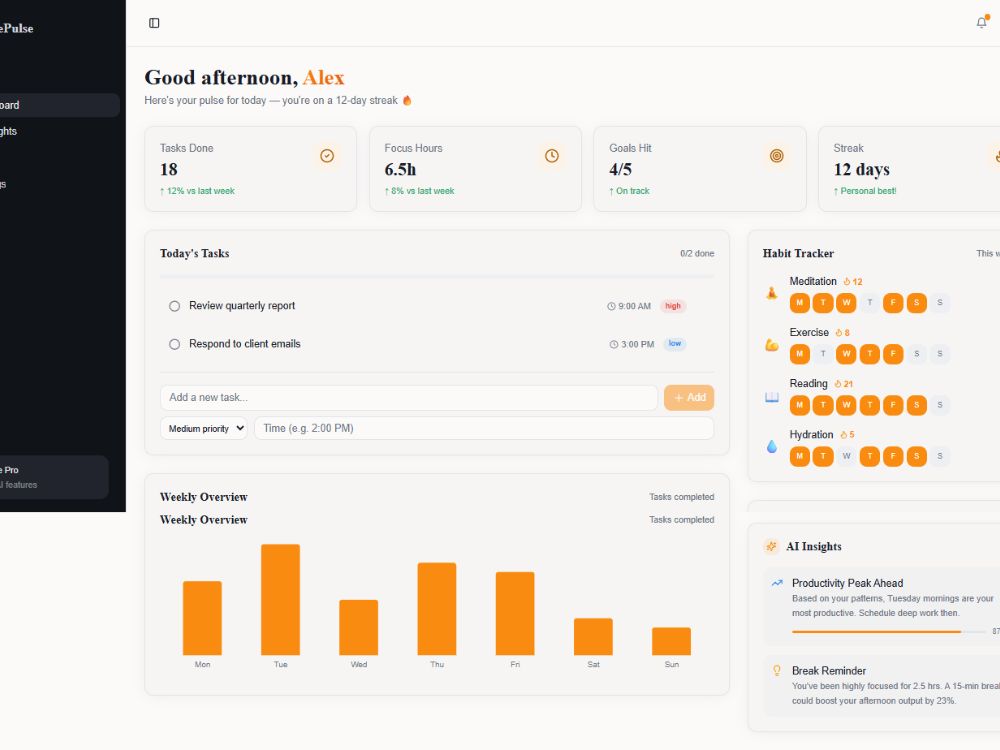Click the Break Reminder insight title

[x=829, y=671]
